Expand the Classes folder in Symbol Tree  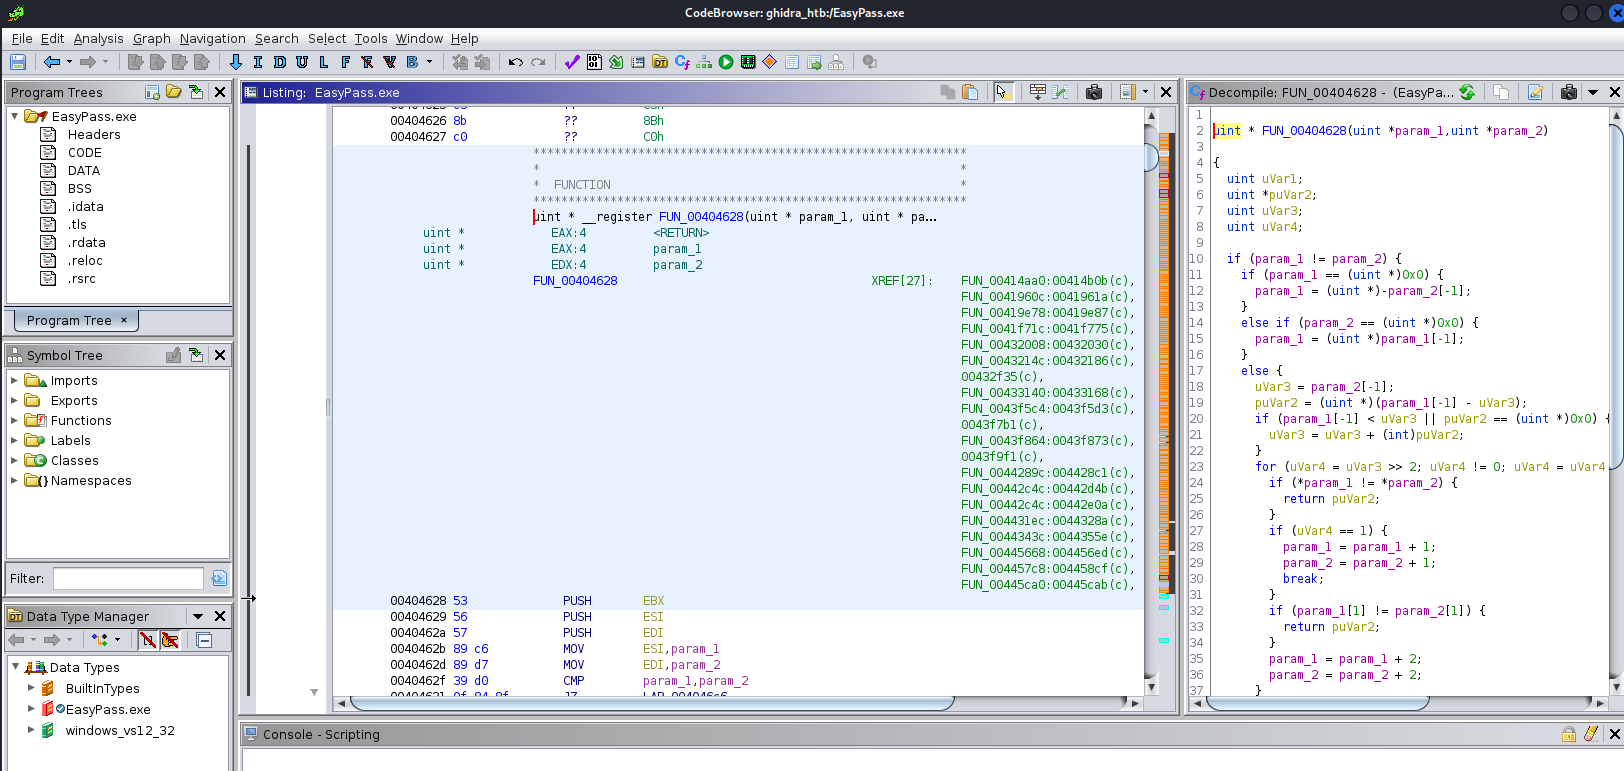[14, 460]
